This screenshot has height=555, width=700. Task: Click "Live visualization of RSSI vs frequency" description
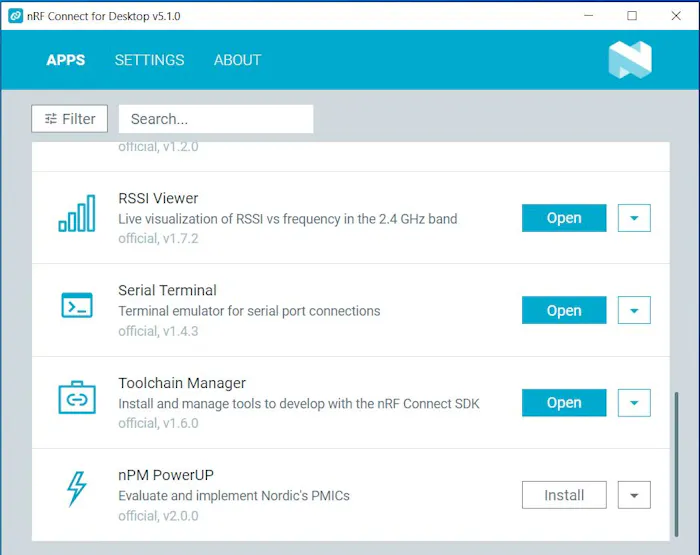pos(288,219)
